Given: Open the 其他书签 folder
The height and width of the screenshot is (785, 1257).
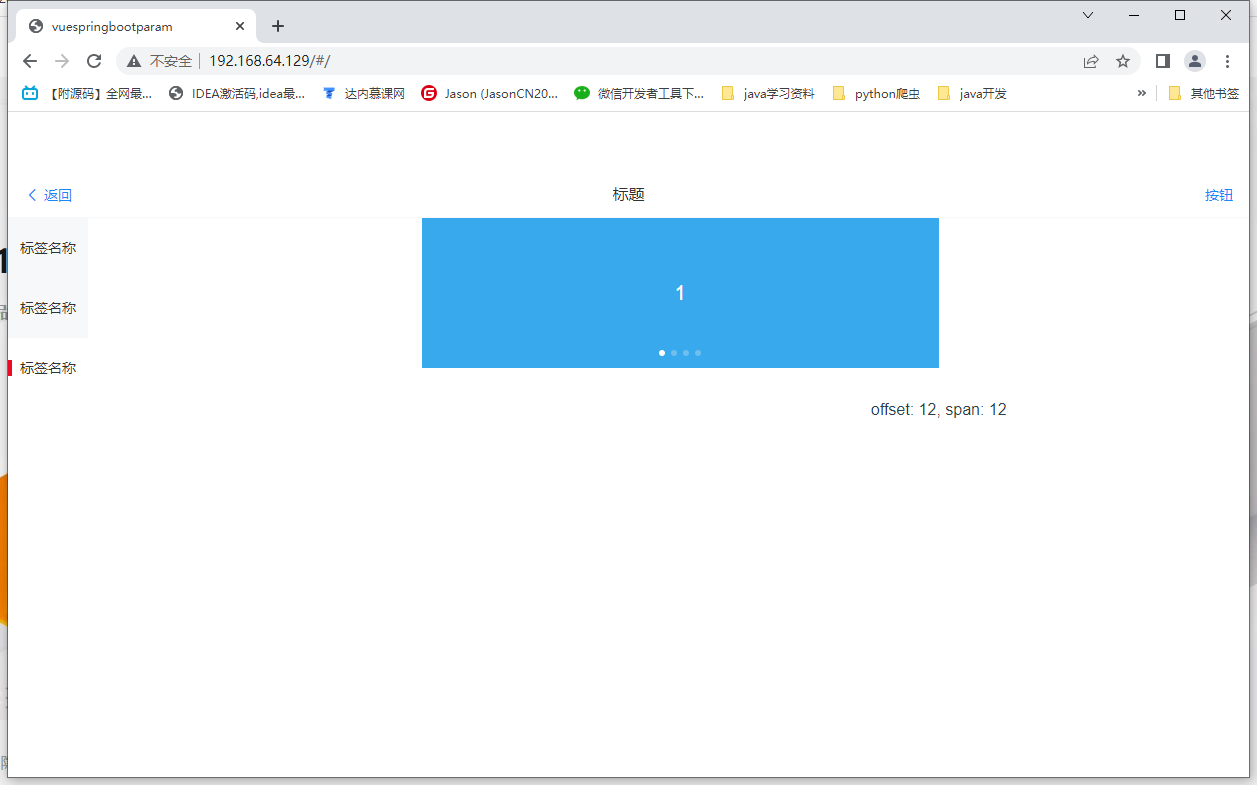Looking at the screenshot, I should point(1204,93).
